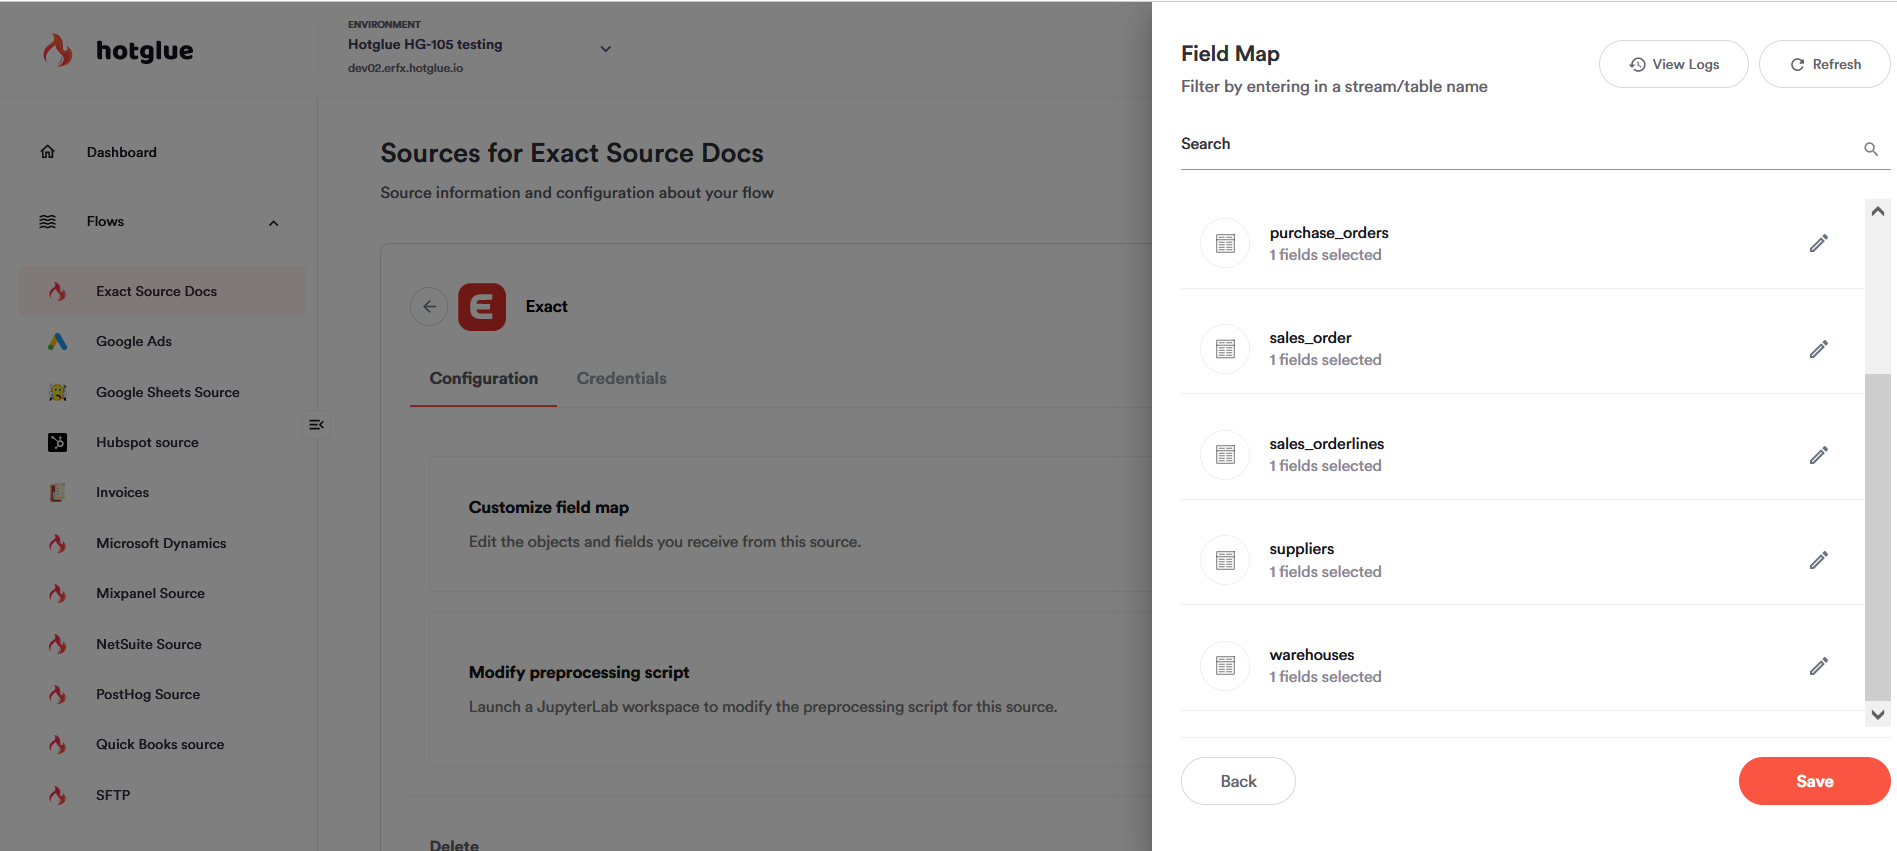This screenshot has width=1897, height=851.
Task: Open the Modify preprocessing script card
Action: [x=790, y=690]
